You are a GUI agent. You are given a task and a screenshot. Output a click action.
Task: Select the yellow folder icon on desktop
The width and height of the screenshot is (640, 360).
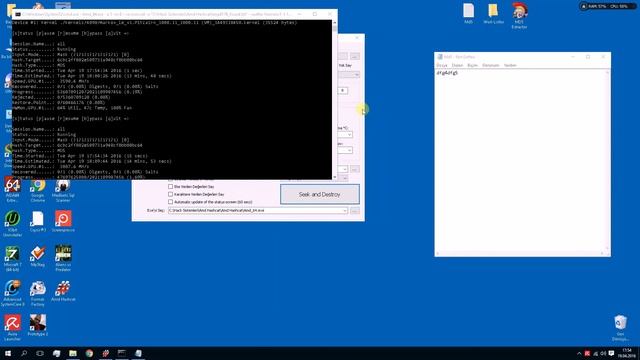click(493, 13)
